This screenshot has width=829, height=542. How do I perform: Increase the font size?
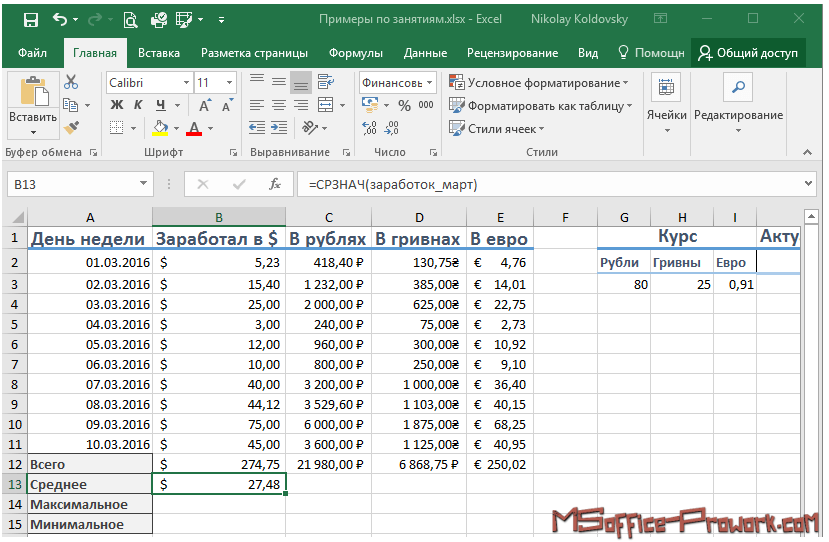tap(205, 105)
